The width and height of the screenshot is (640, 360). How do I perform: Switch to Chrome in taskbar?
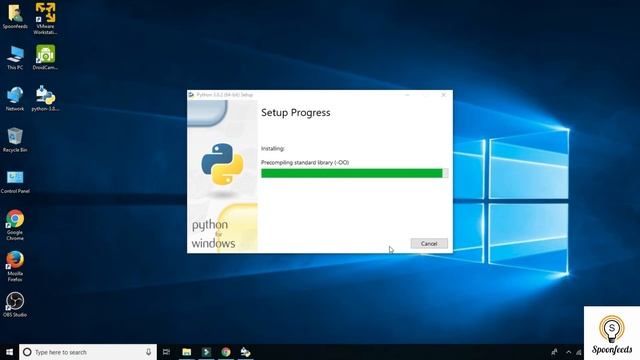coord(226,352)
